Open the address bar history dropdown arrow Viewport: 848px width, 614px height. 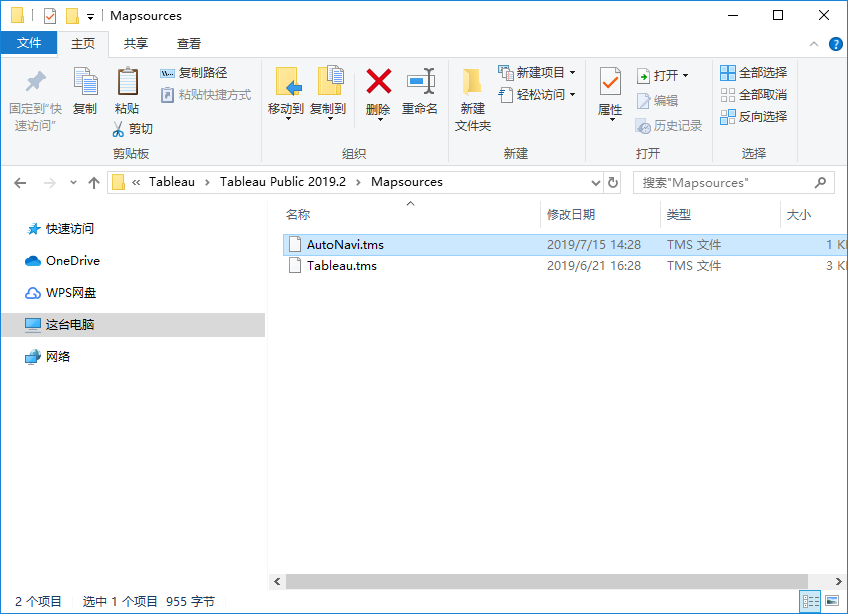595,183
